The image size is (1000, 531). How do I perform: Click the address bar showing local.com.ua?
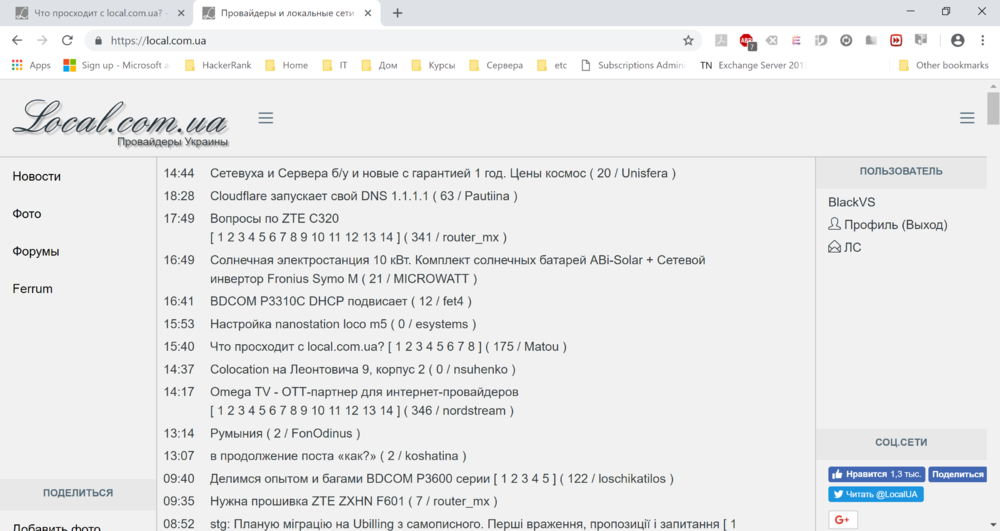(x=390, y=41)
